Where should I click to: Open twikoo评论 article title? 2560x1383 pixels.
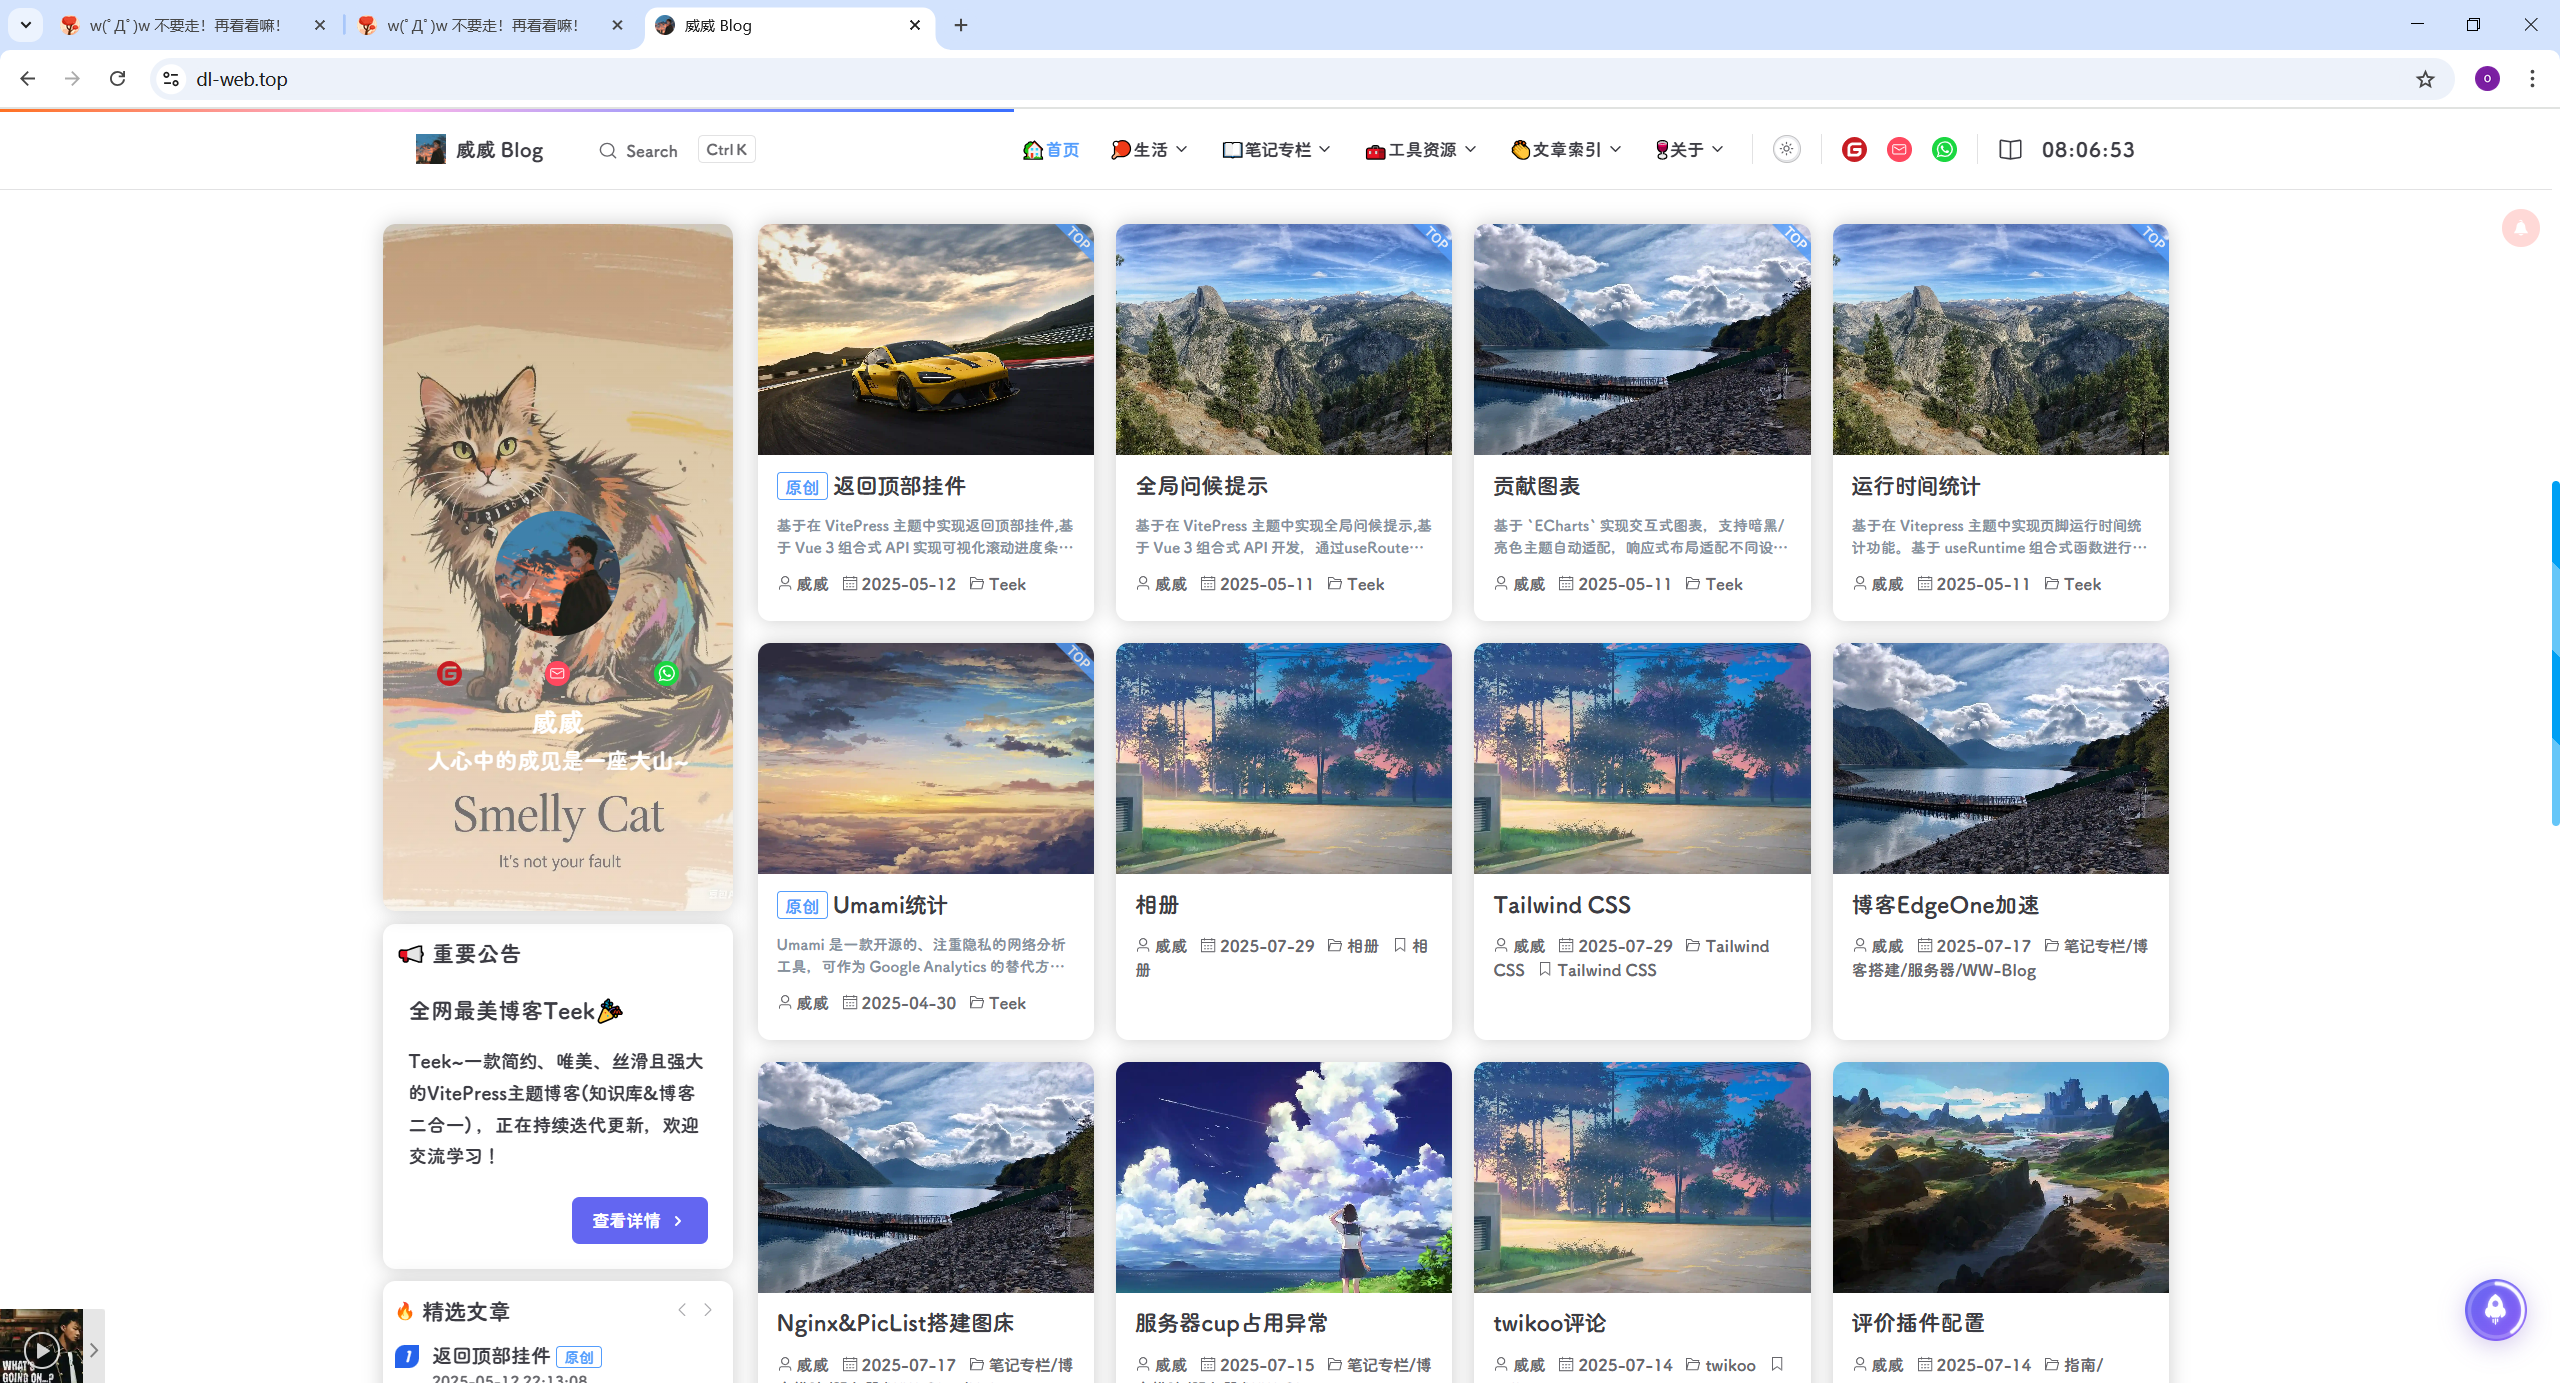click(1549, 1323)
